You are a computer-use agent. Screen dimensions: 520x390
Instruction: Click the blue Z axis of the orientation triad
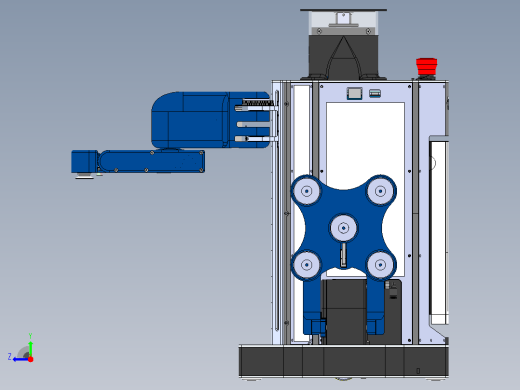pyautogui.click(x=20, y=359)
